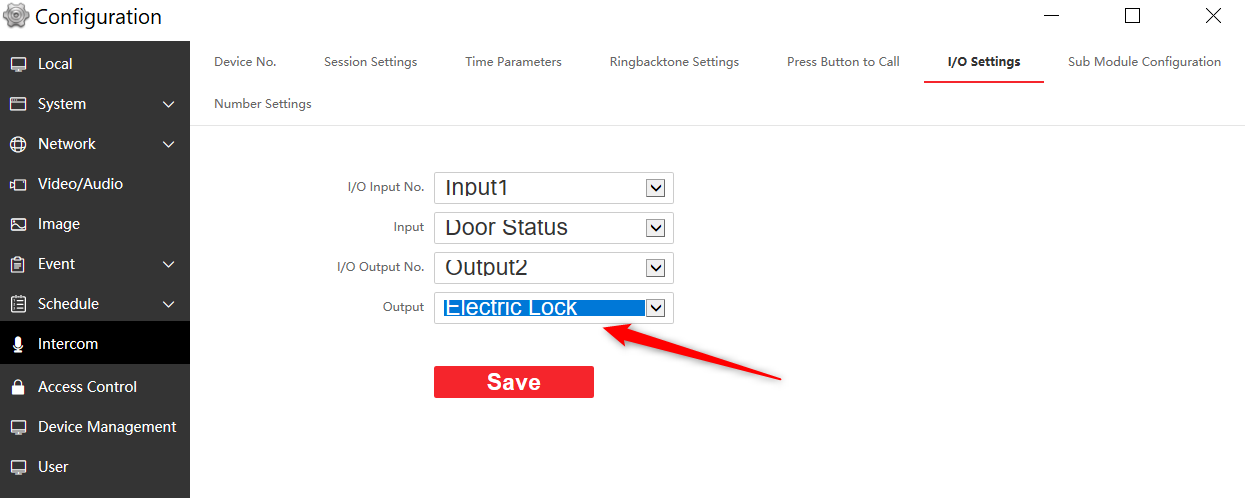Open the I/O Input No. dropdown
The height and width of the screenshot is (498, 1245).
click(x=554, y=187)
